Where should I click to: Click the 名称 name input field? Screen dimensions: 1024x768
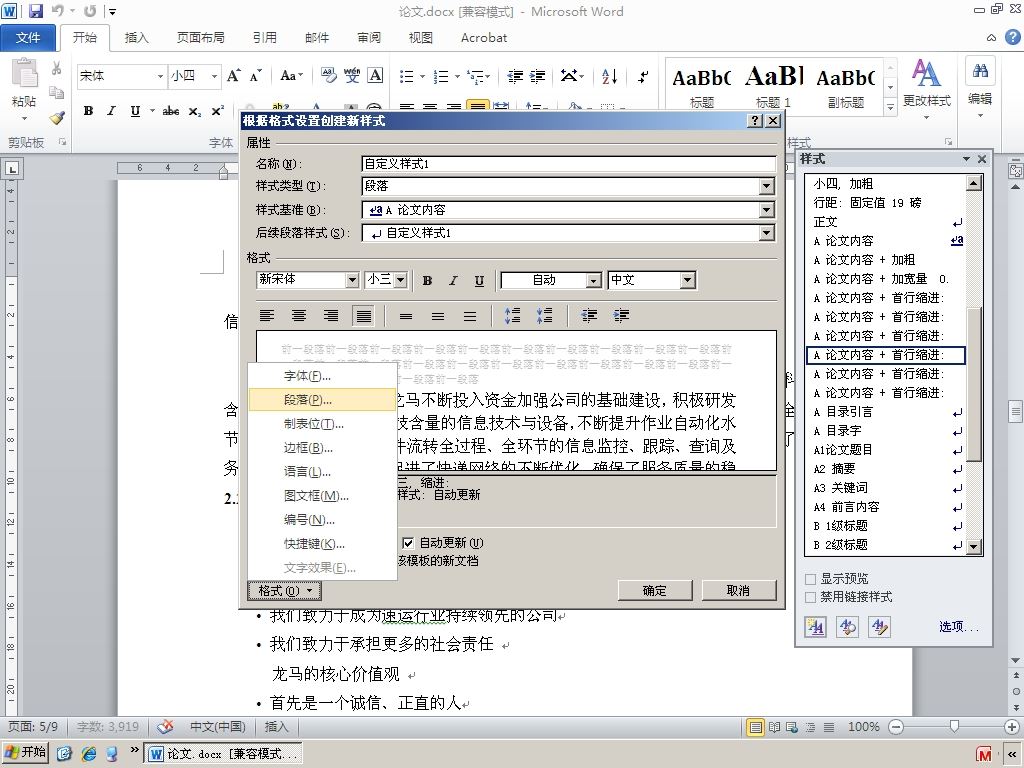[568, 164]
